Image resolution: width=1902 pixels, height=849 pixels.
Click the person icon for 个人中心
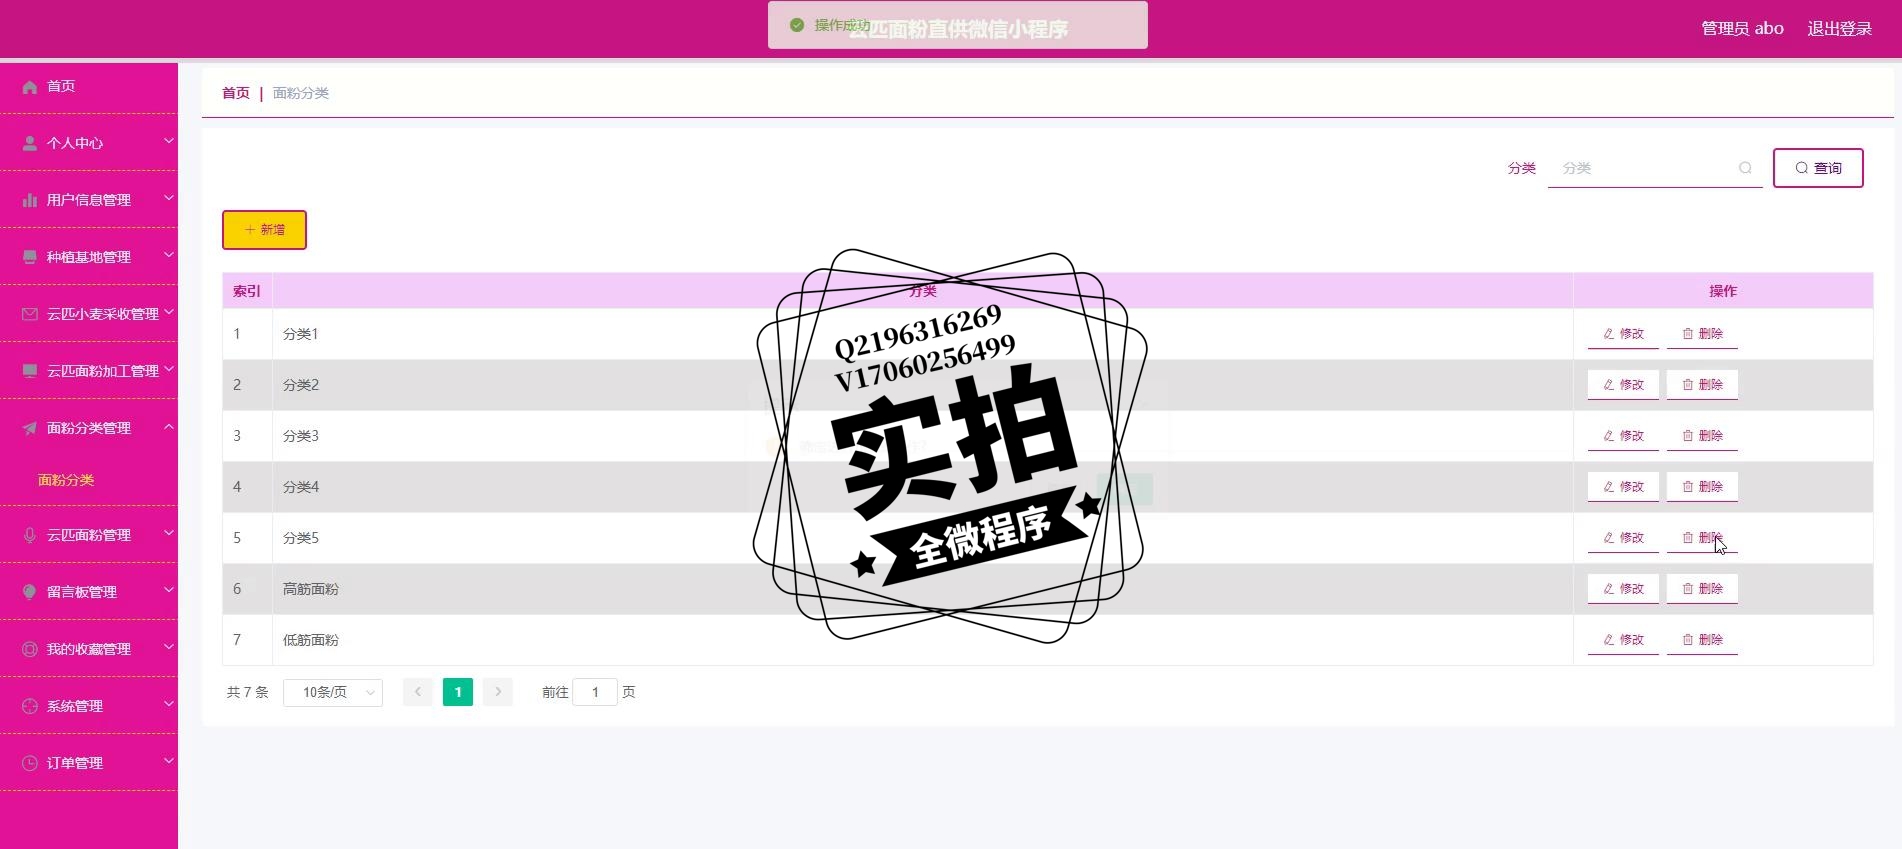pyautogui.click(x=30, y=144)
